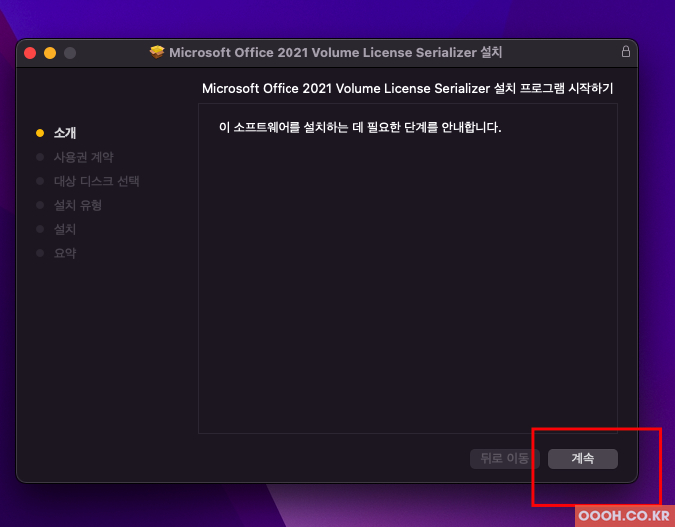
Task: Select the 소개 step in sidebar
Action: [65, 133]
